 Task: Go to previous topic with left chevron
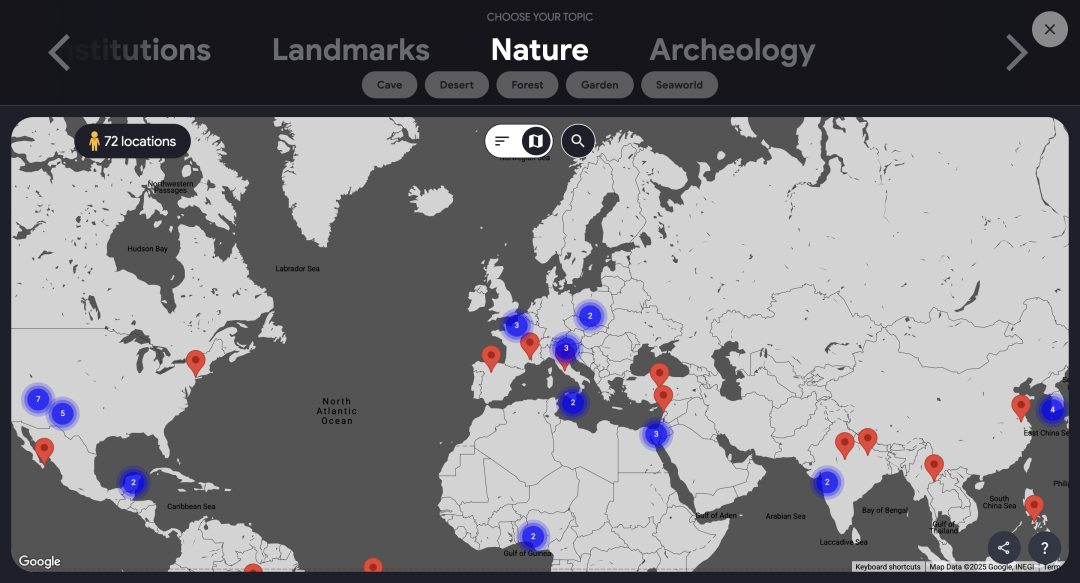(x=60, y=52)
